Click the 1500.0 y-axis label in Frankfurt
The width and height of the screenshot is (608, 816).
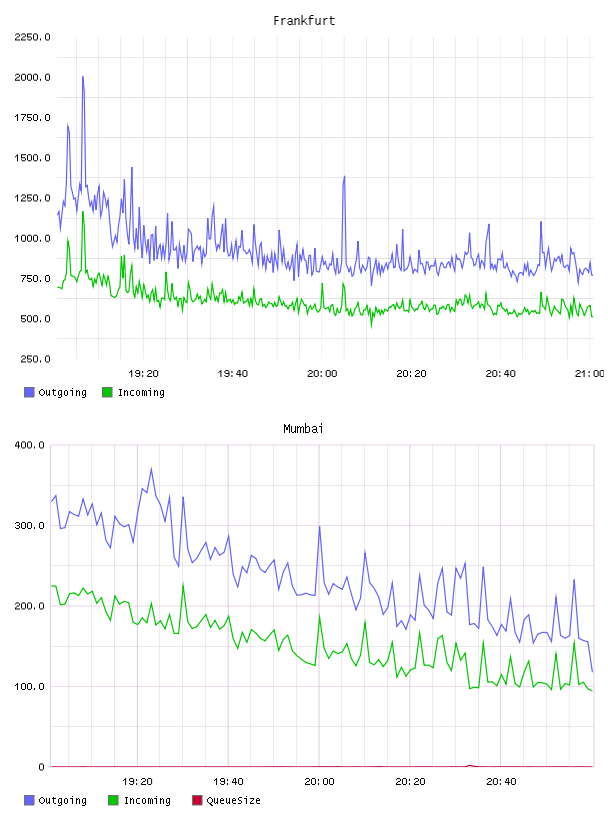pyautogui.click(x=32, y=158)
